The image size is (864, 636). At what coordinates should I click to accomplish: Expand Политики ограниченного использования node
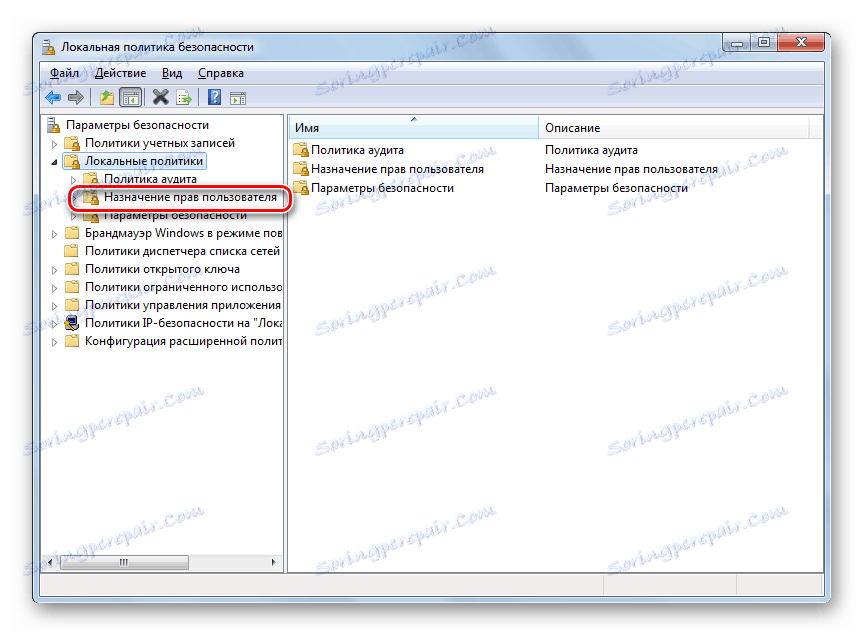click(x=54, y=288)
